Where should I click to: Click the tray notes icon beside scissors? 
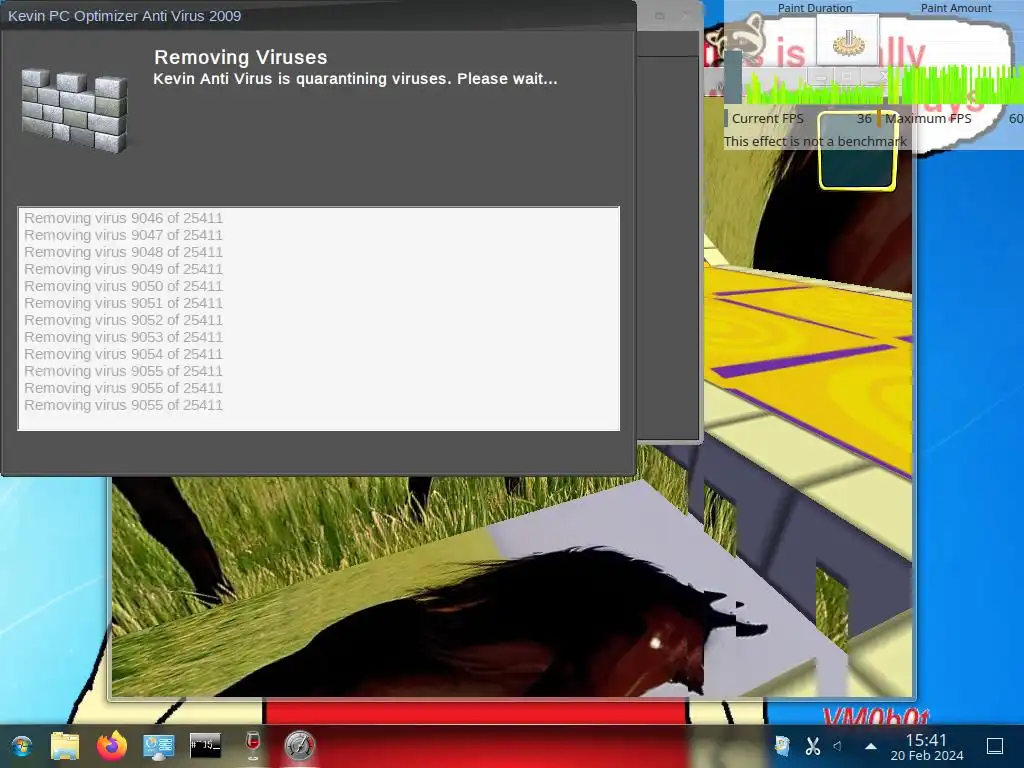pyautogui.click(x=782, y=746)
